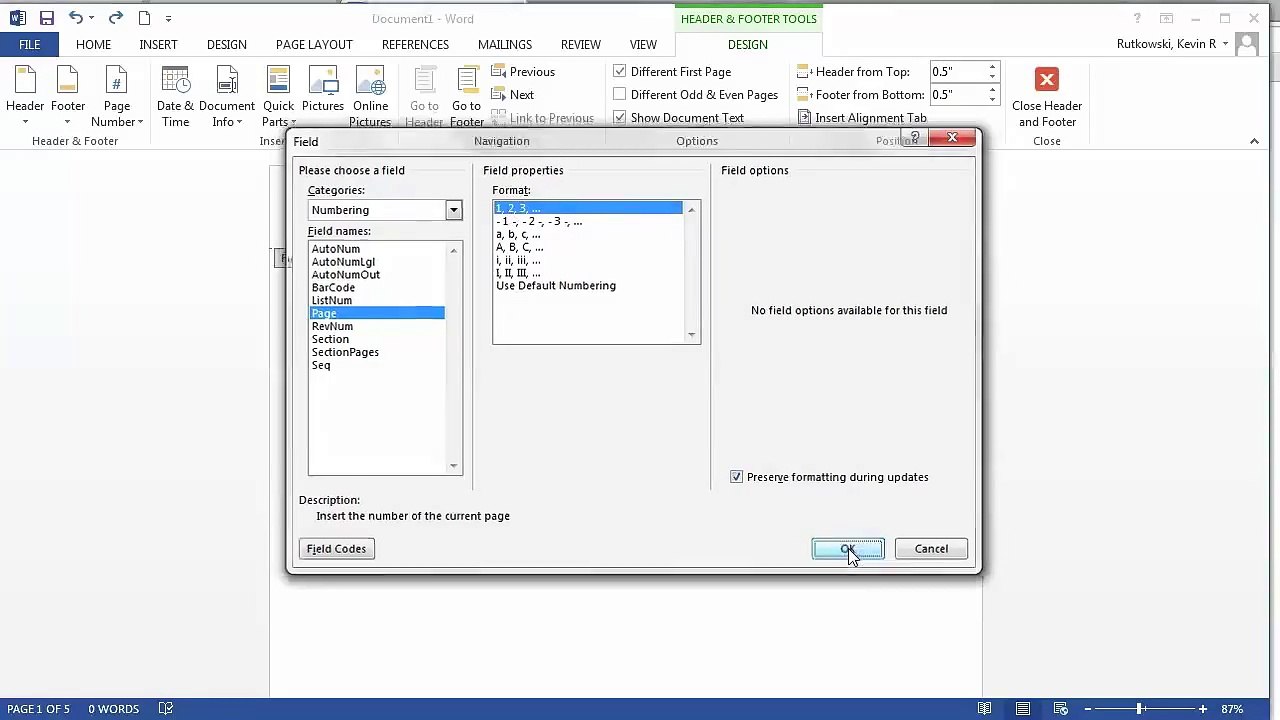1280x720 pixels.
Task: Switch to Print Layout view icon
Action: [x=1023, y=709]
